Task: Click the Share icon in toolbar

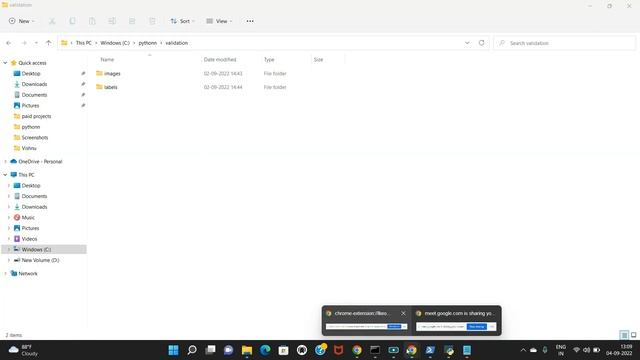Action: [x=132, y=21]
